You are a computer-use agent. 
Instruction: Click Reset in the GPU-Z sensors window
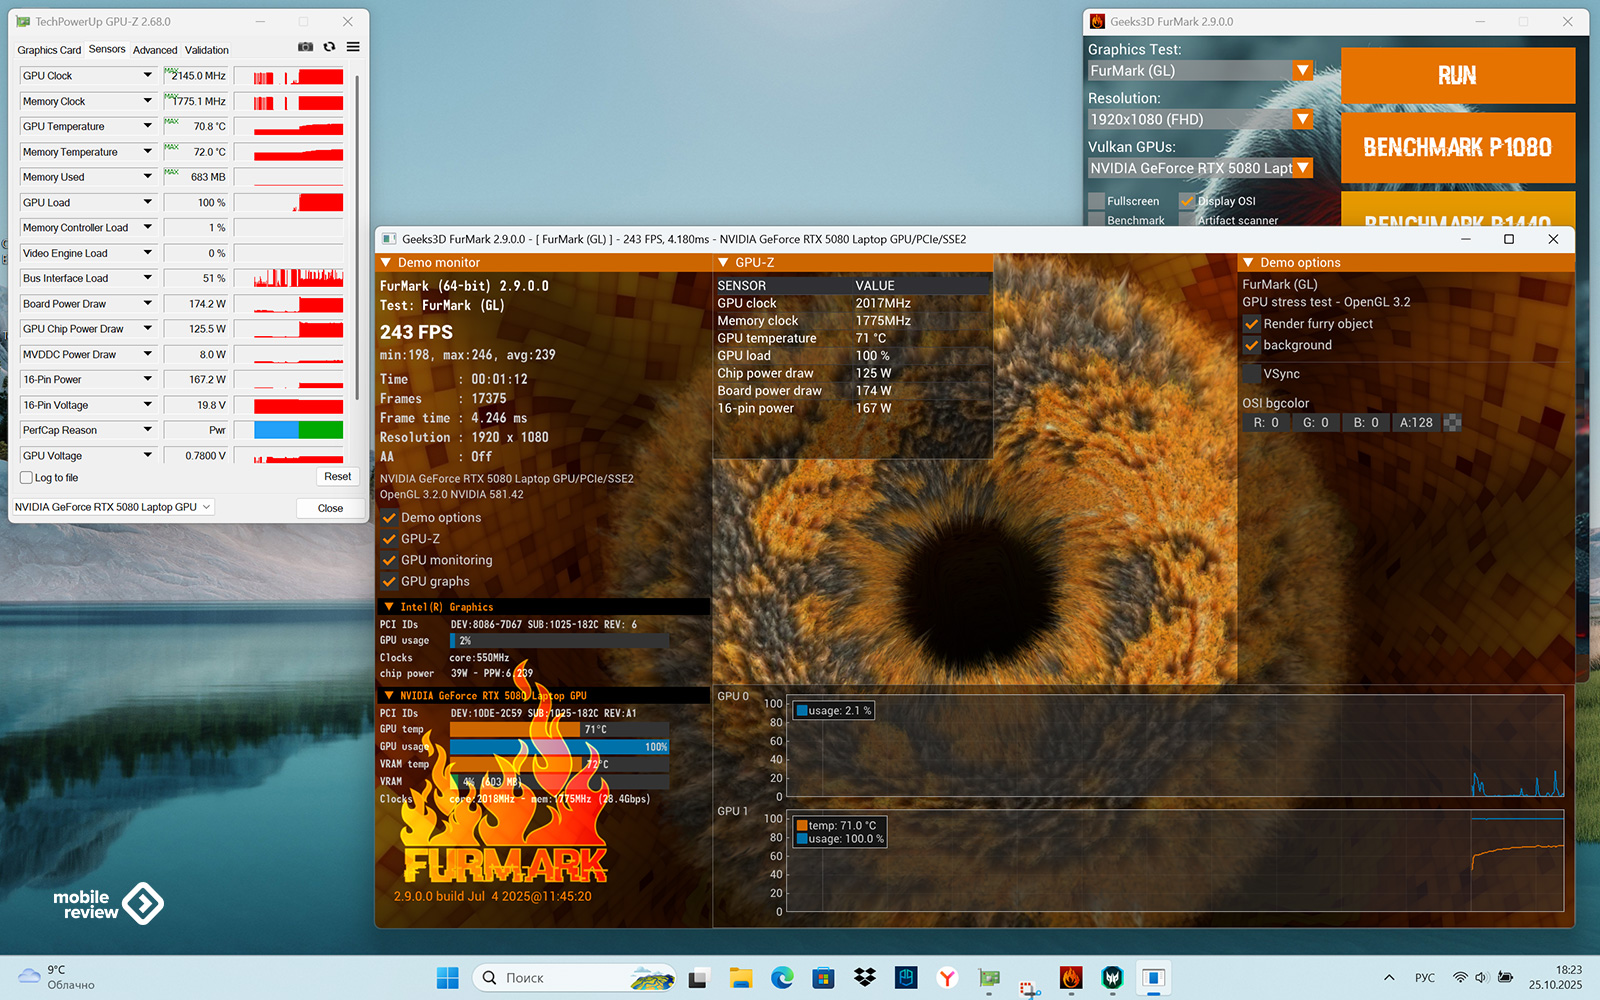coord(337,477)
